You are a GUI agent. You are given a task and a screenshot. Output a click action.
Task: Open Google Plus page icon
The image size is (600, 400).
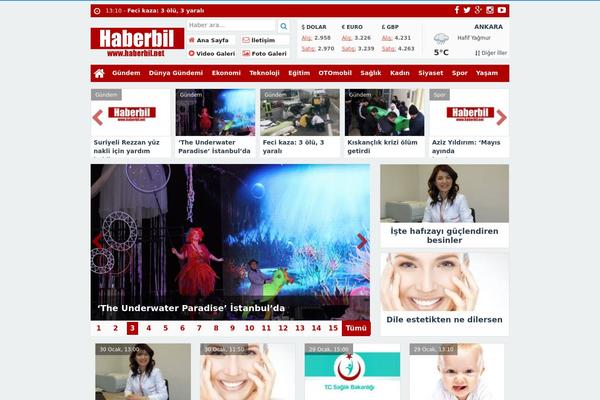pyautogui.click(x=478, y=10)
